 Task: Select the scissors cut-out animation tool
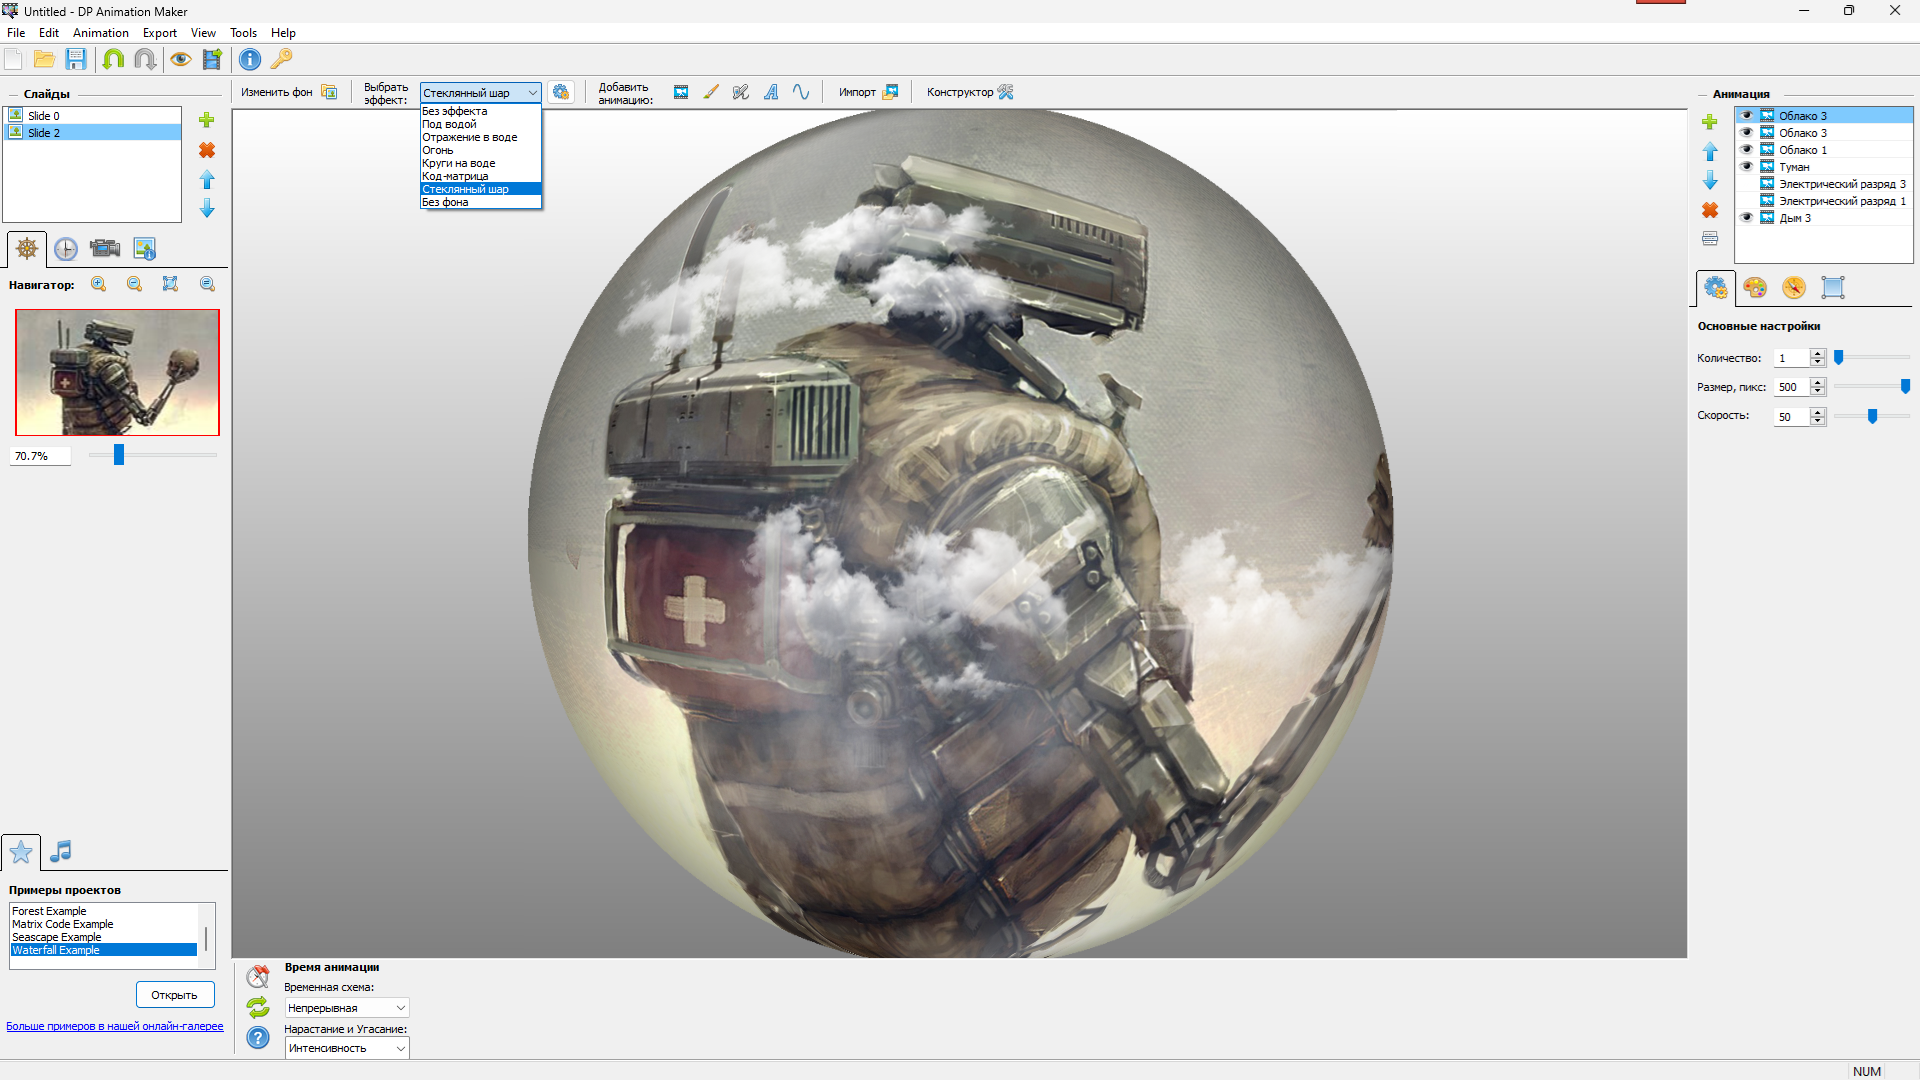tap(741, 92)
